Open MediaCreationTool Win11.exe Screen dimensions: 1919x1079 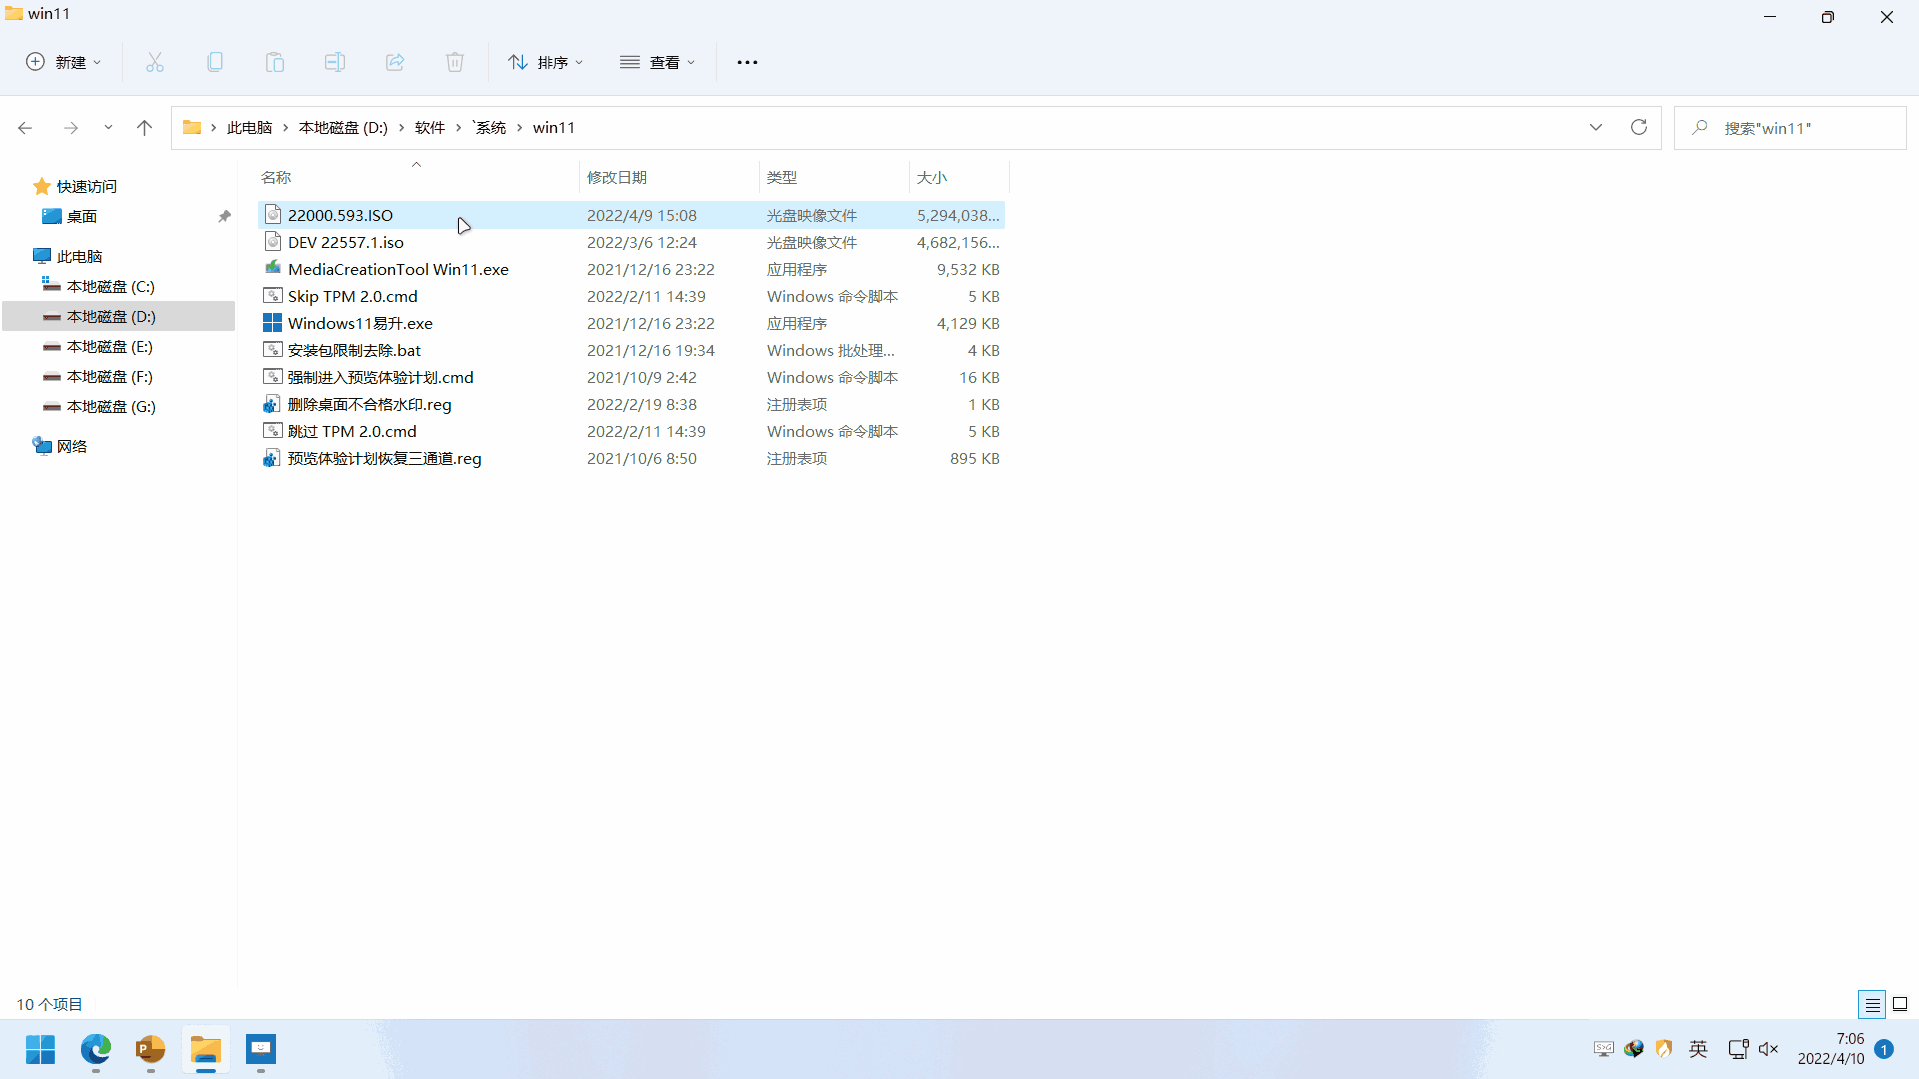pyautogui.click(x=398, y=268)
